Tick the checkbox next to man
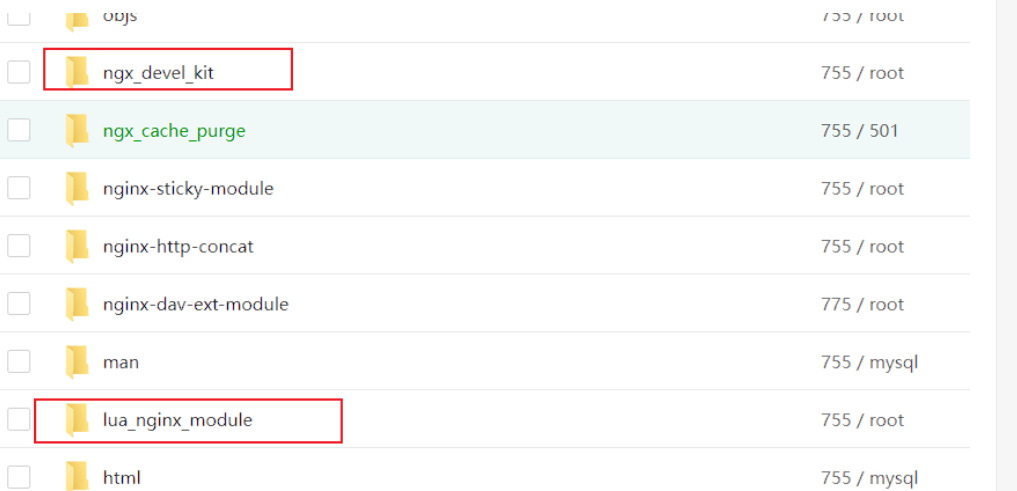Viewport: 1017px width, 491px height. 19,362
